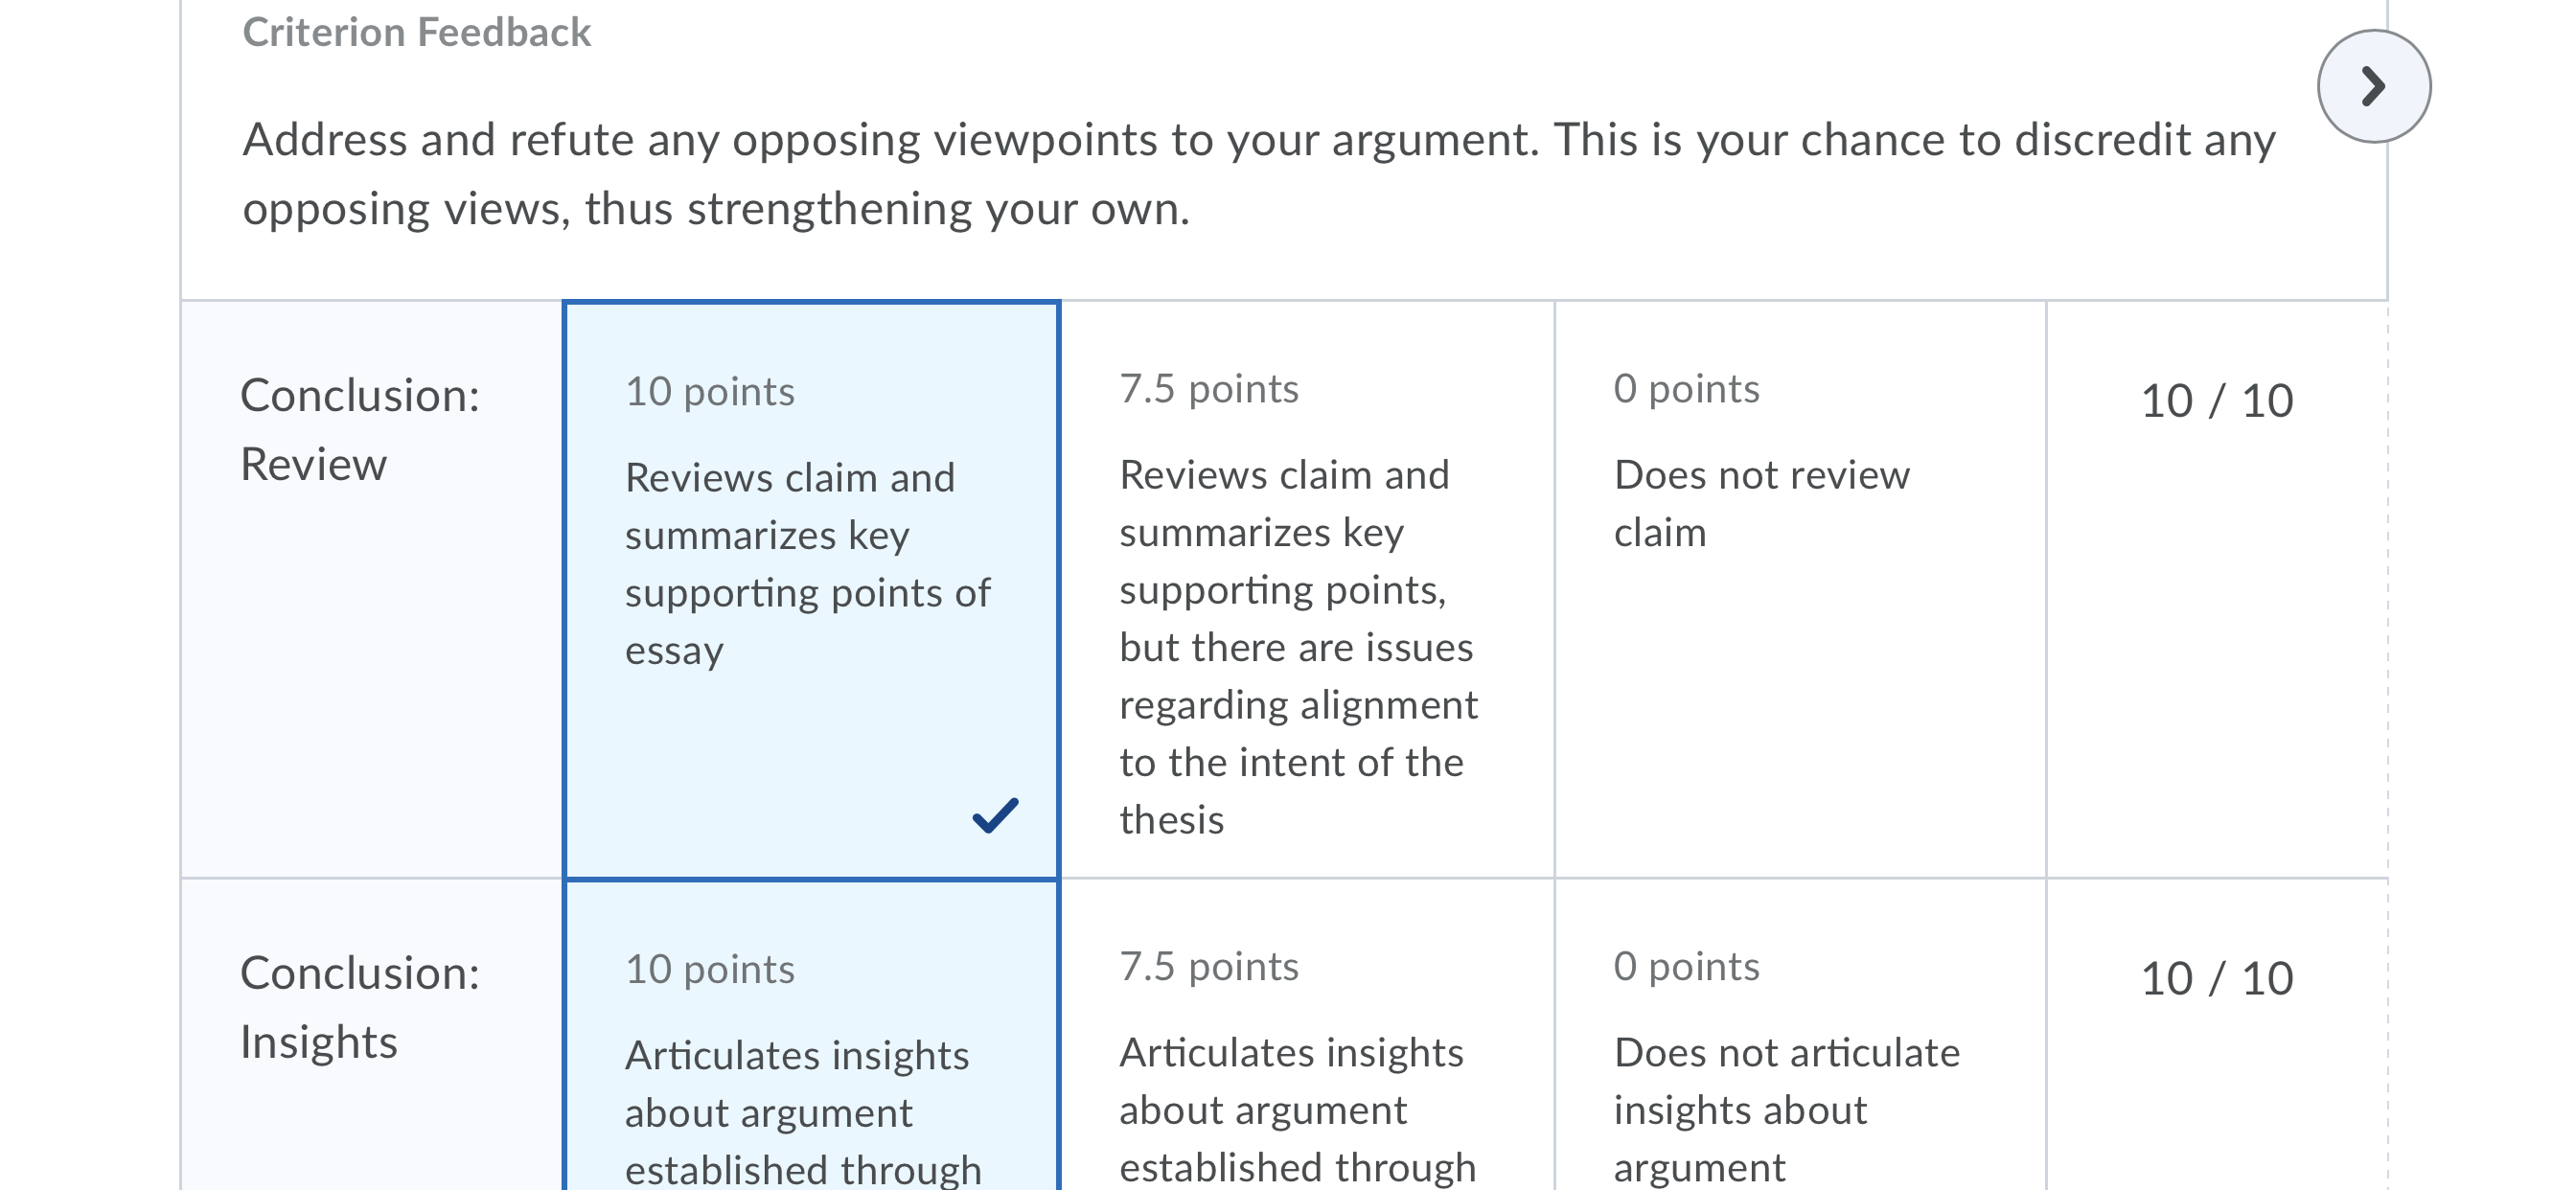Click the feedback text about opposing viewpoints
Viewport: 2576px width, 1190px height.
(1259, 174)
